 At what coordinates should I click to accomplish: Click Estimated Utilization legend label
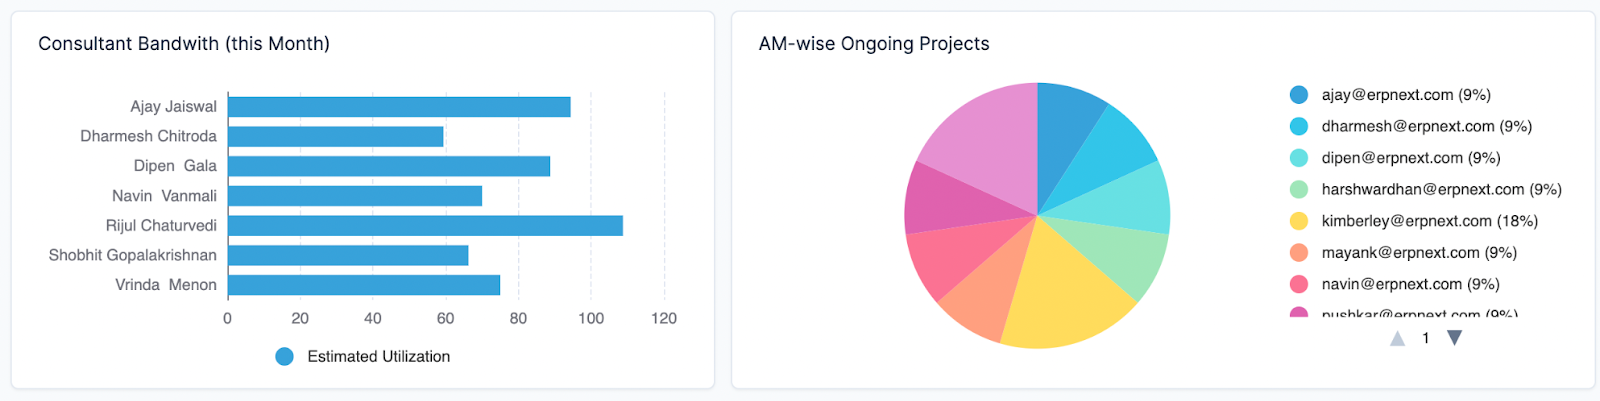pyautogui.click(x=378, y=357)
